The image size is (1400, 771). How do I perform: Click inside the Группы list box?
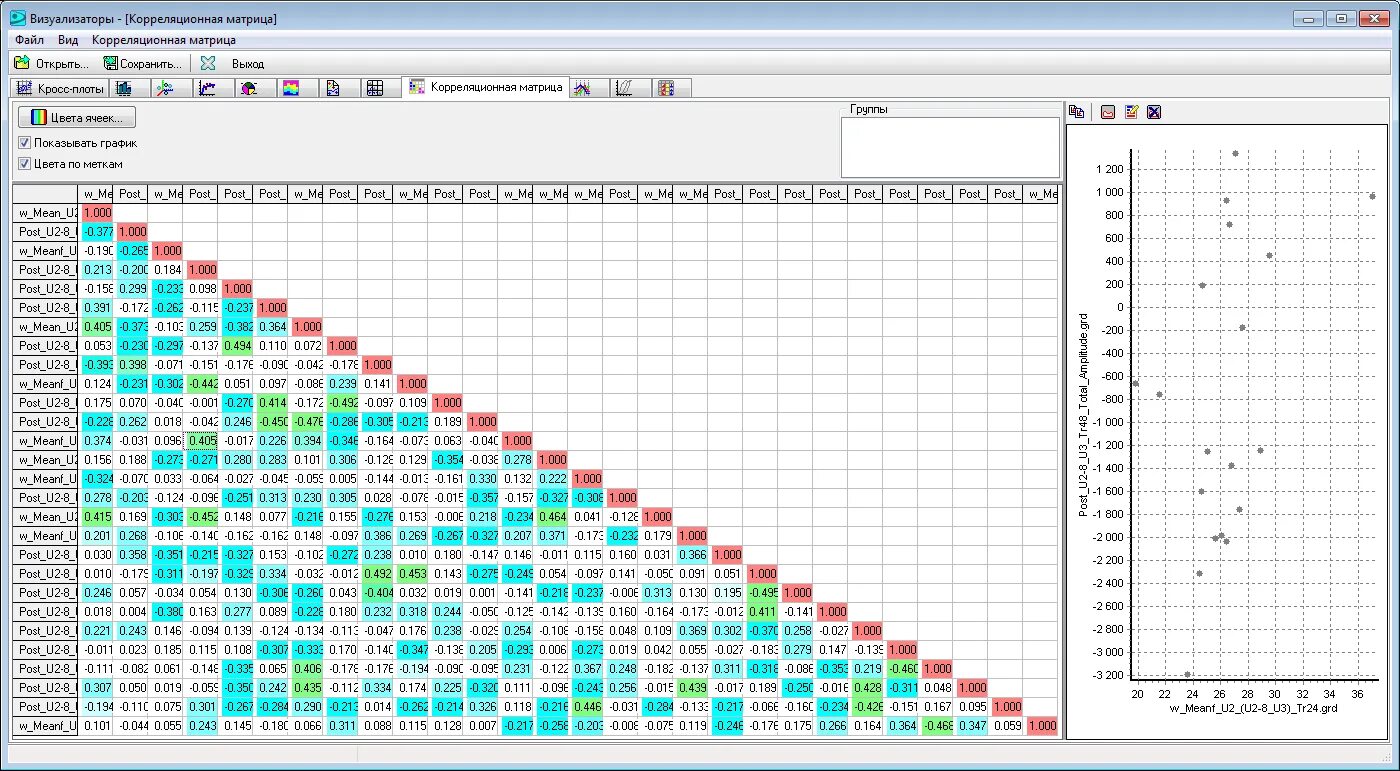950,147
